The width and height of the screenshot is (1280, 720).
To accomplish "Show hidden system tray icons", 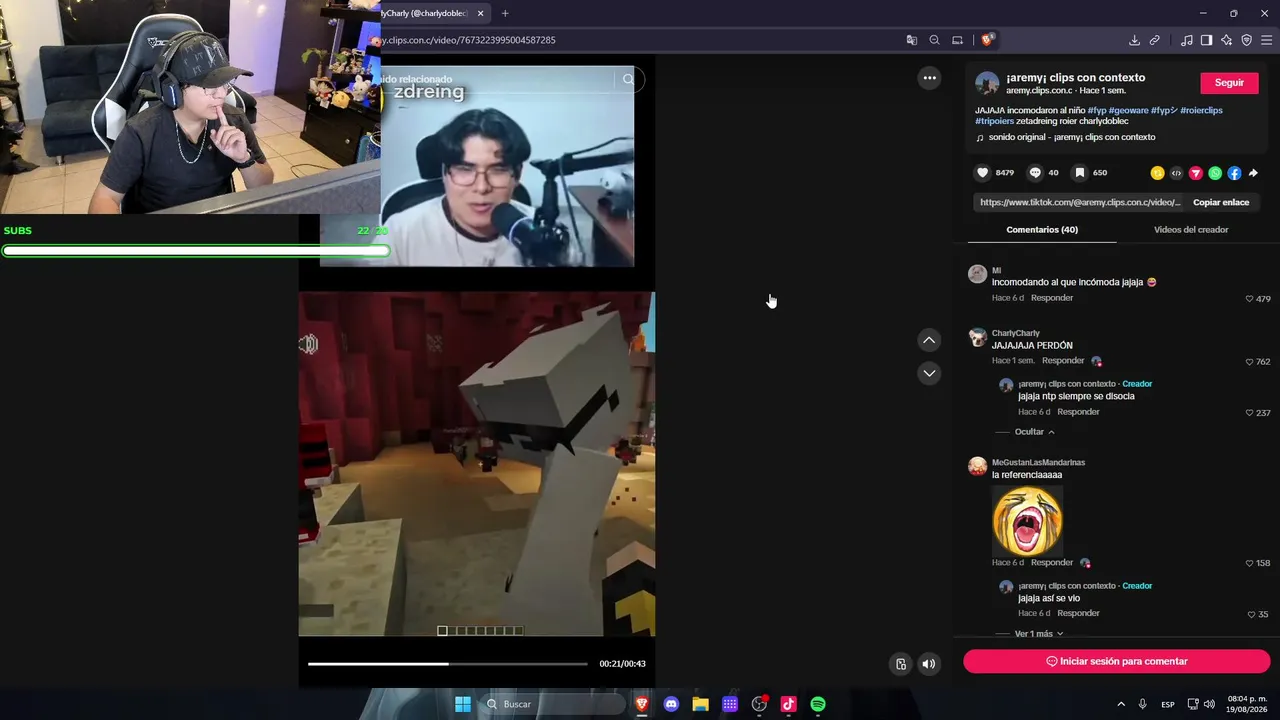I will tap(1121, 704).
